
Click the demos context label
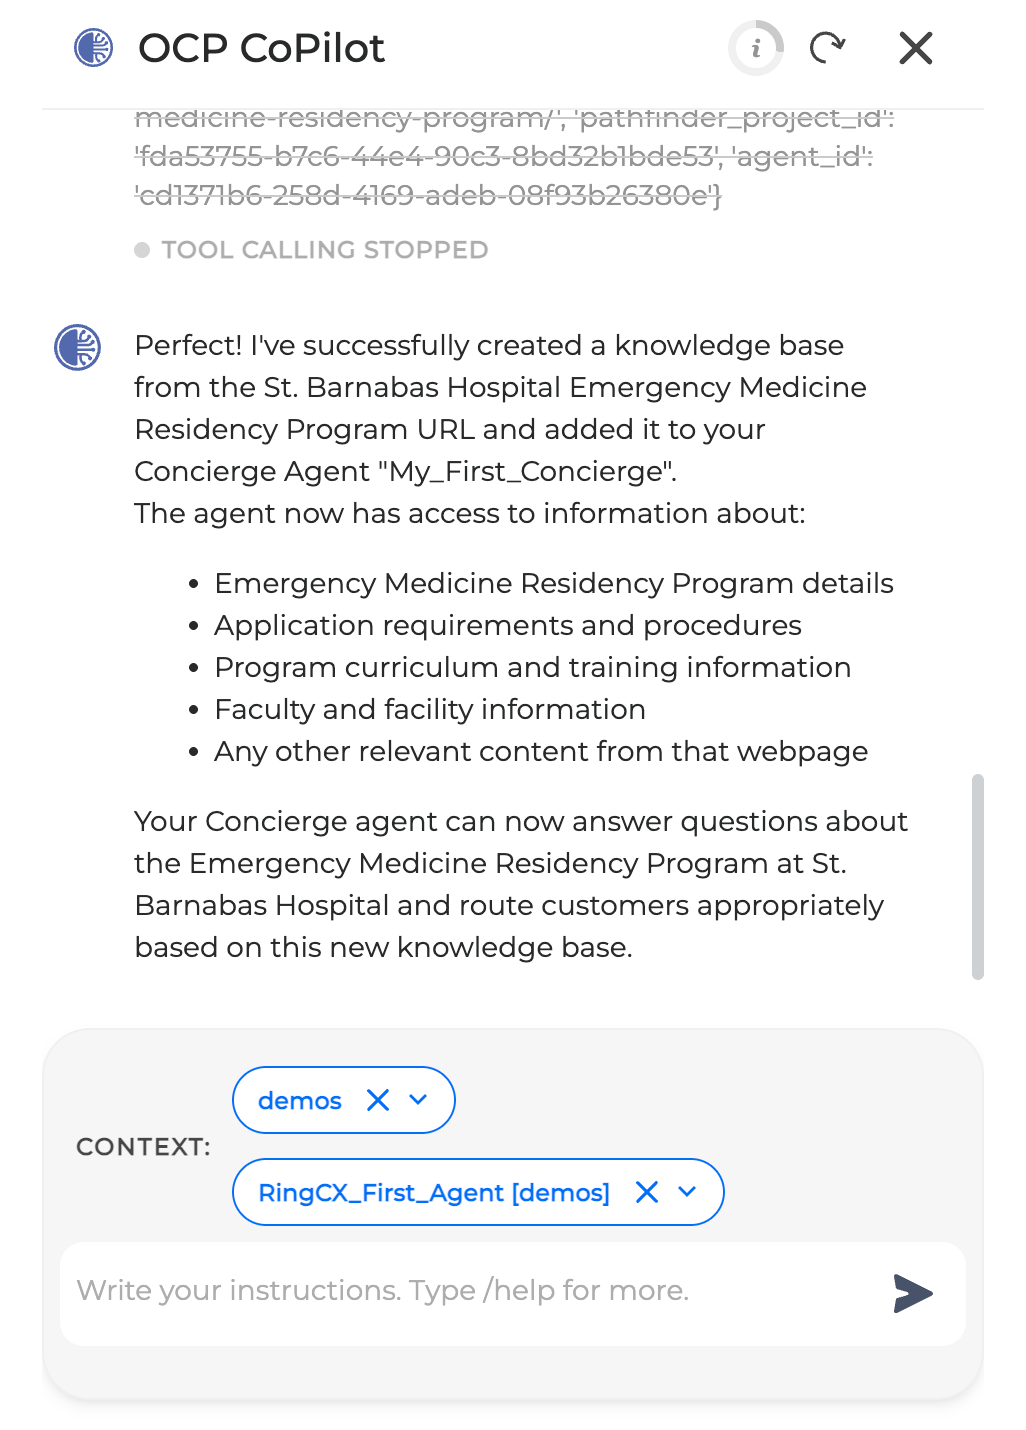click(300, 1100)
